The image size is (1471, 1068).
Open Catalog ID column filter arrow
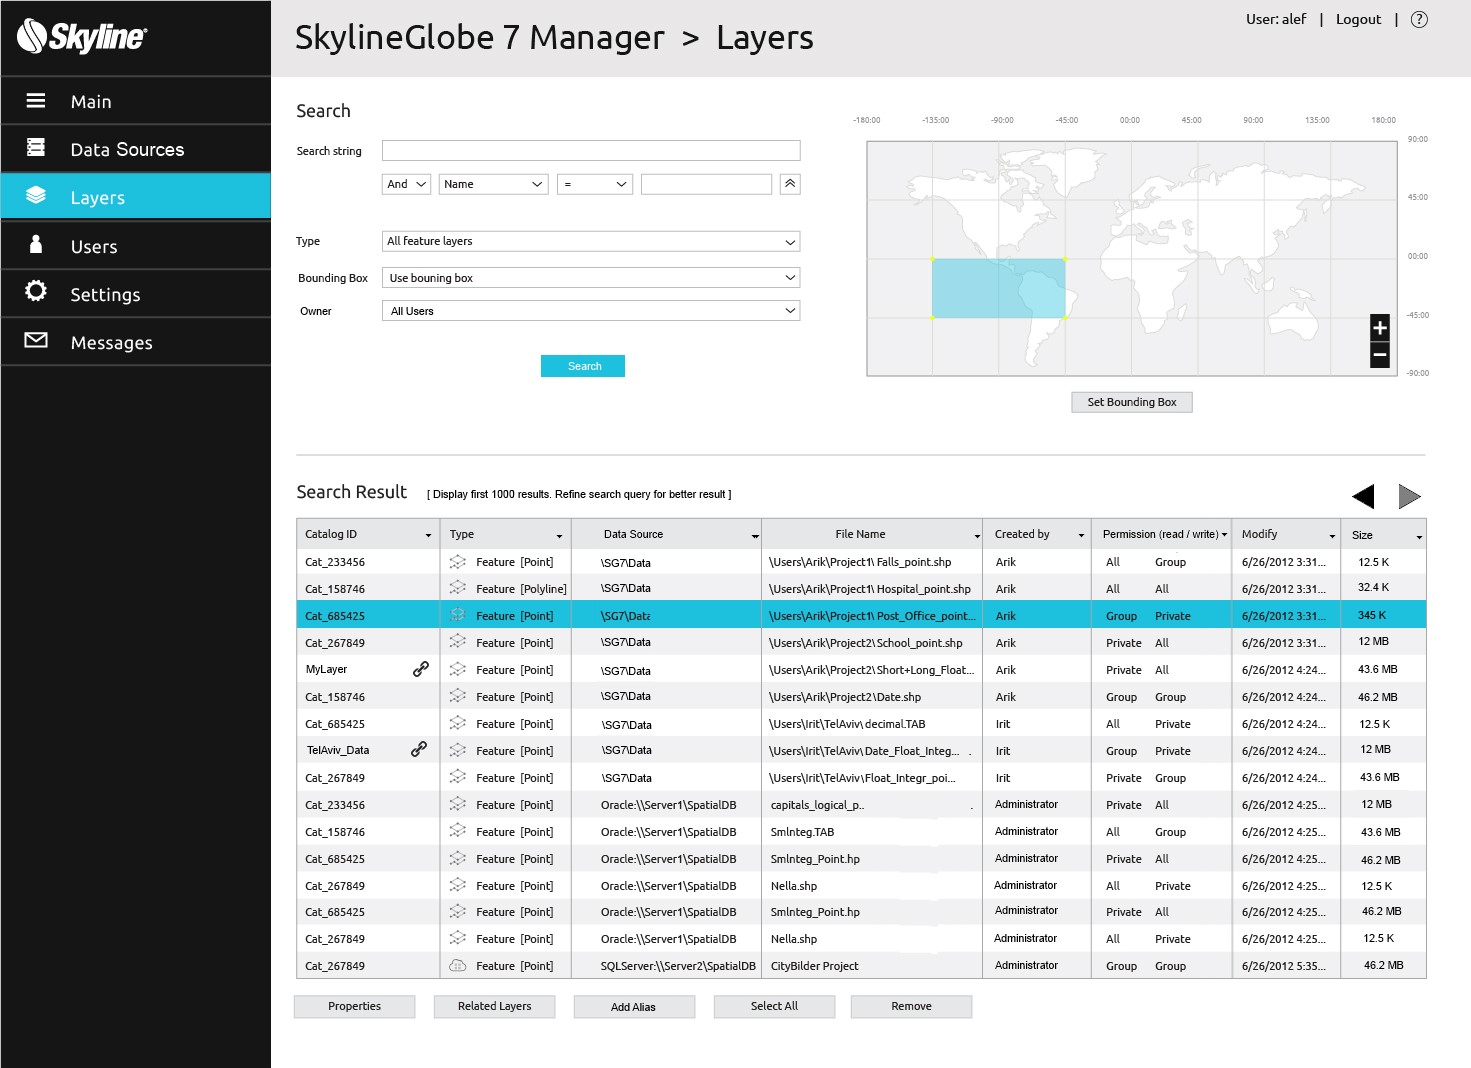[428, 536]
